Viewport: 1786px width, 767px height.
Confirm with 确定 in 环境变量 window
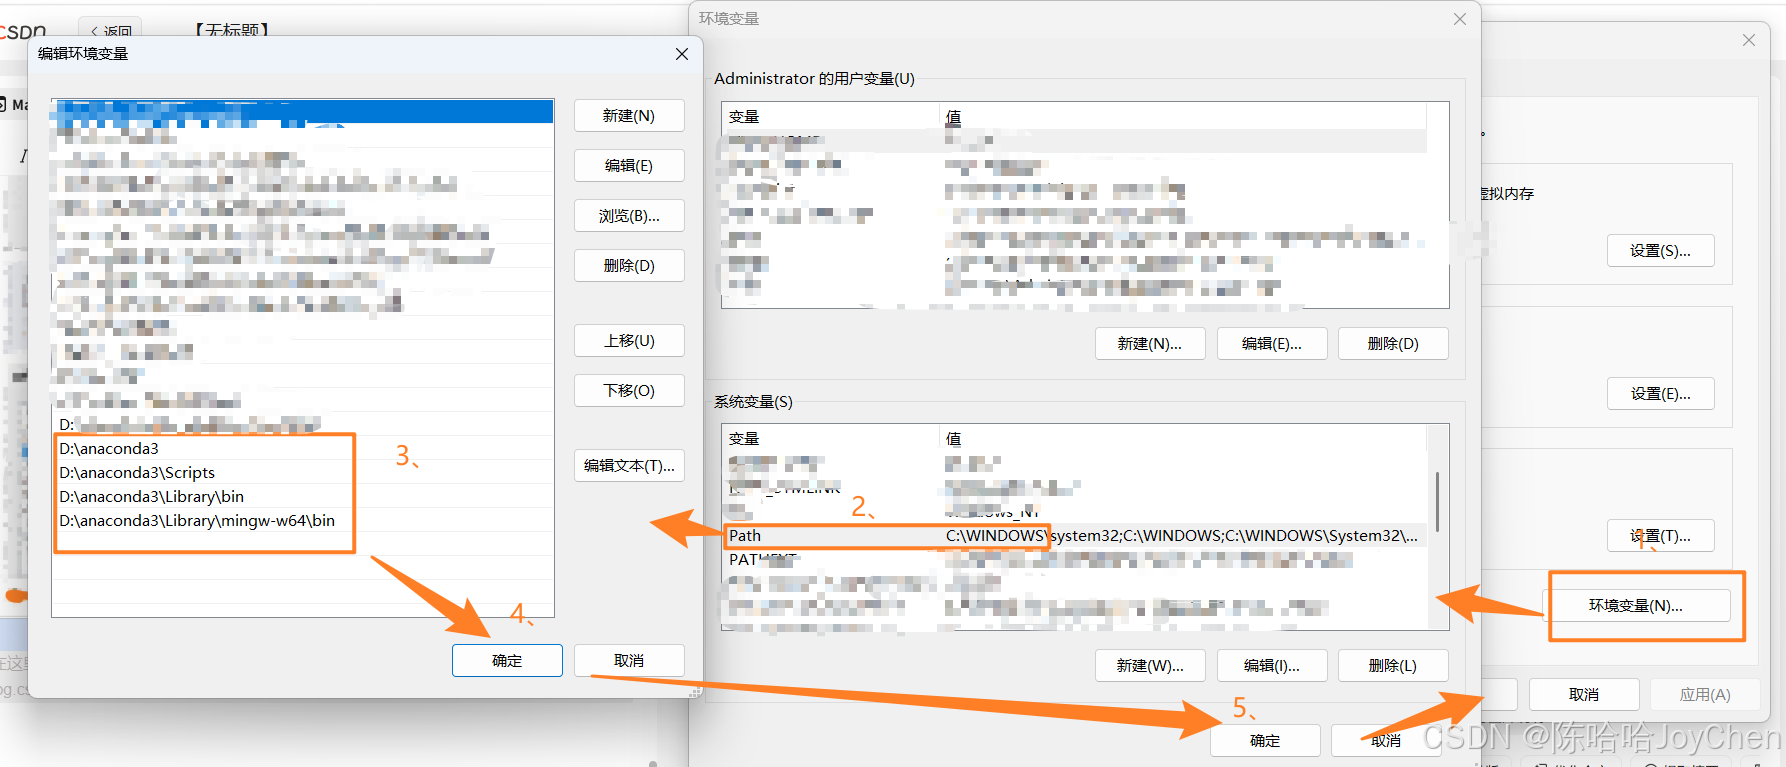[1265, 741]
